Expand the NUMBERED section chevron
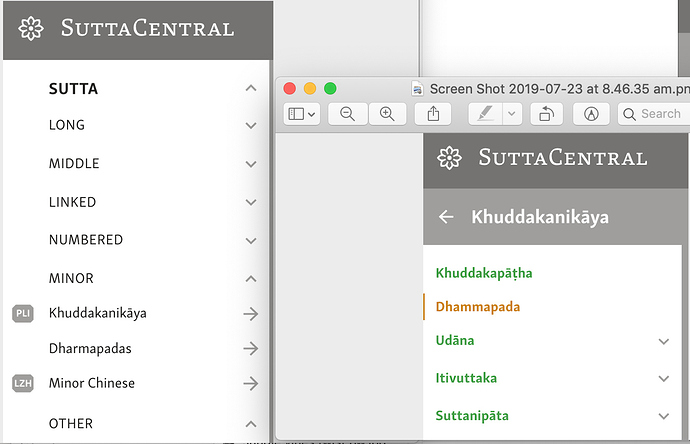The height and width of the screenshot is (444, 690). coord(251,241)
